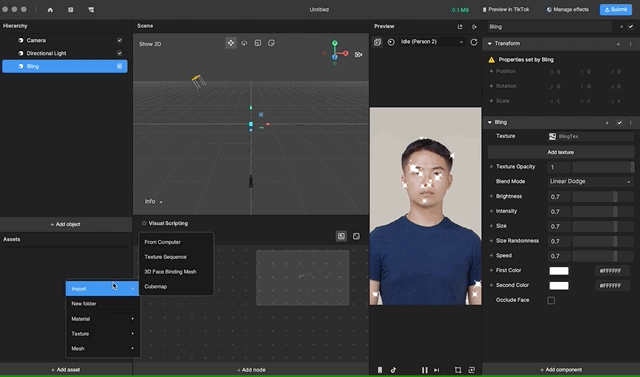This screenshot has height=377, width=640.
Task: Click the preview media source icon
Action: point(378,42)
